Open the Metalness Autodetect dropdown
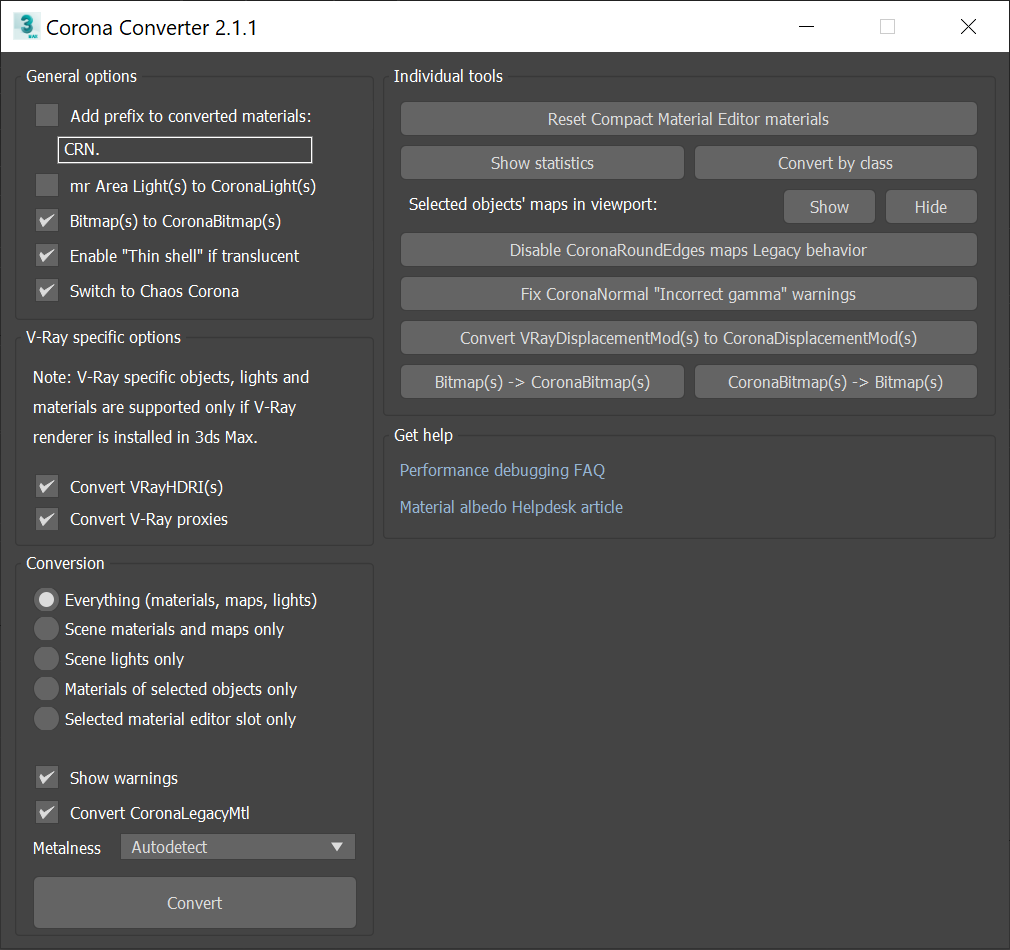1010x950 pixels. pos(238,847)
